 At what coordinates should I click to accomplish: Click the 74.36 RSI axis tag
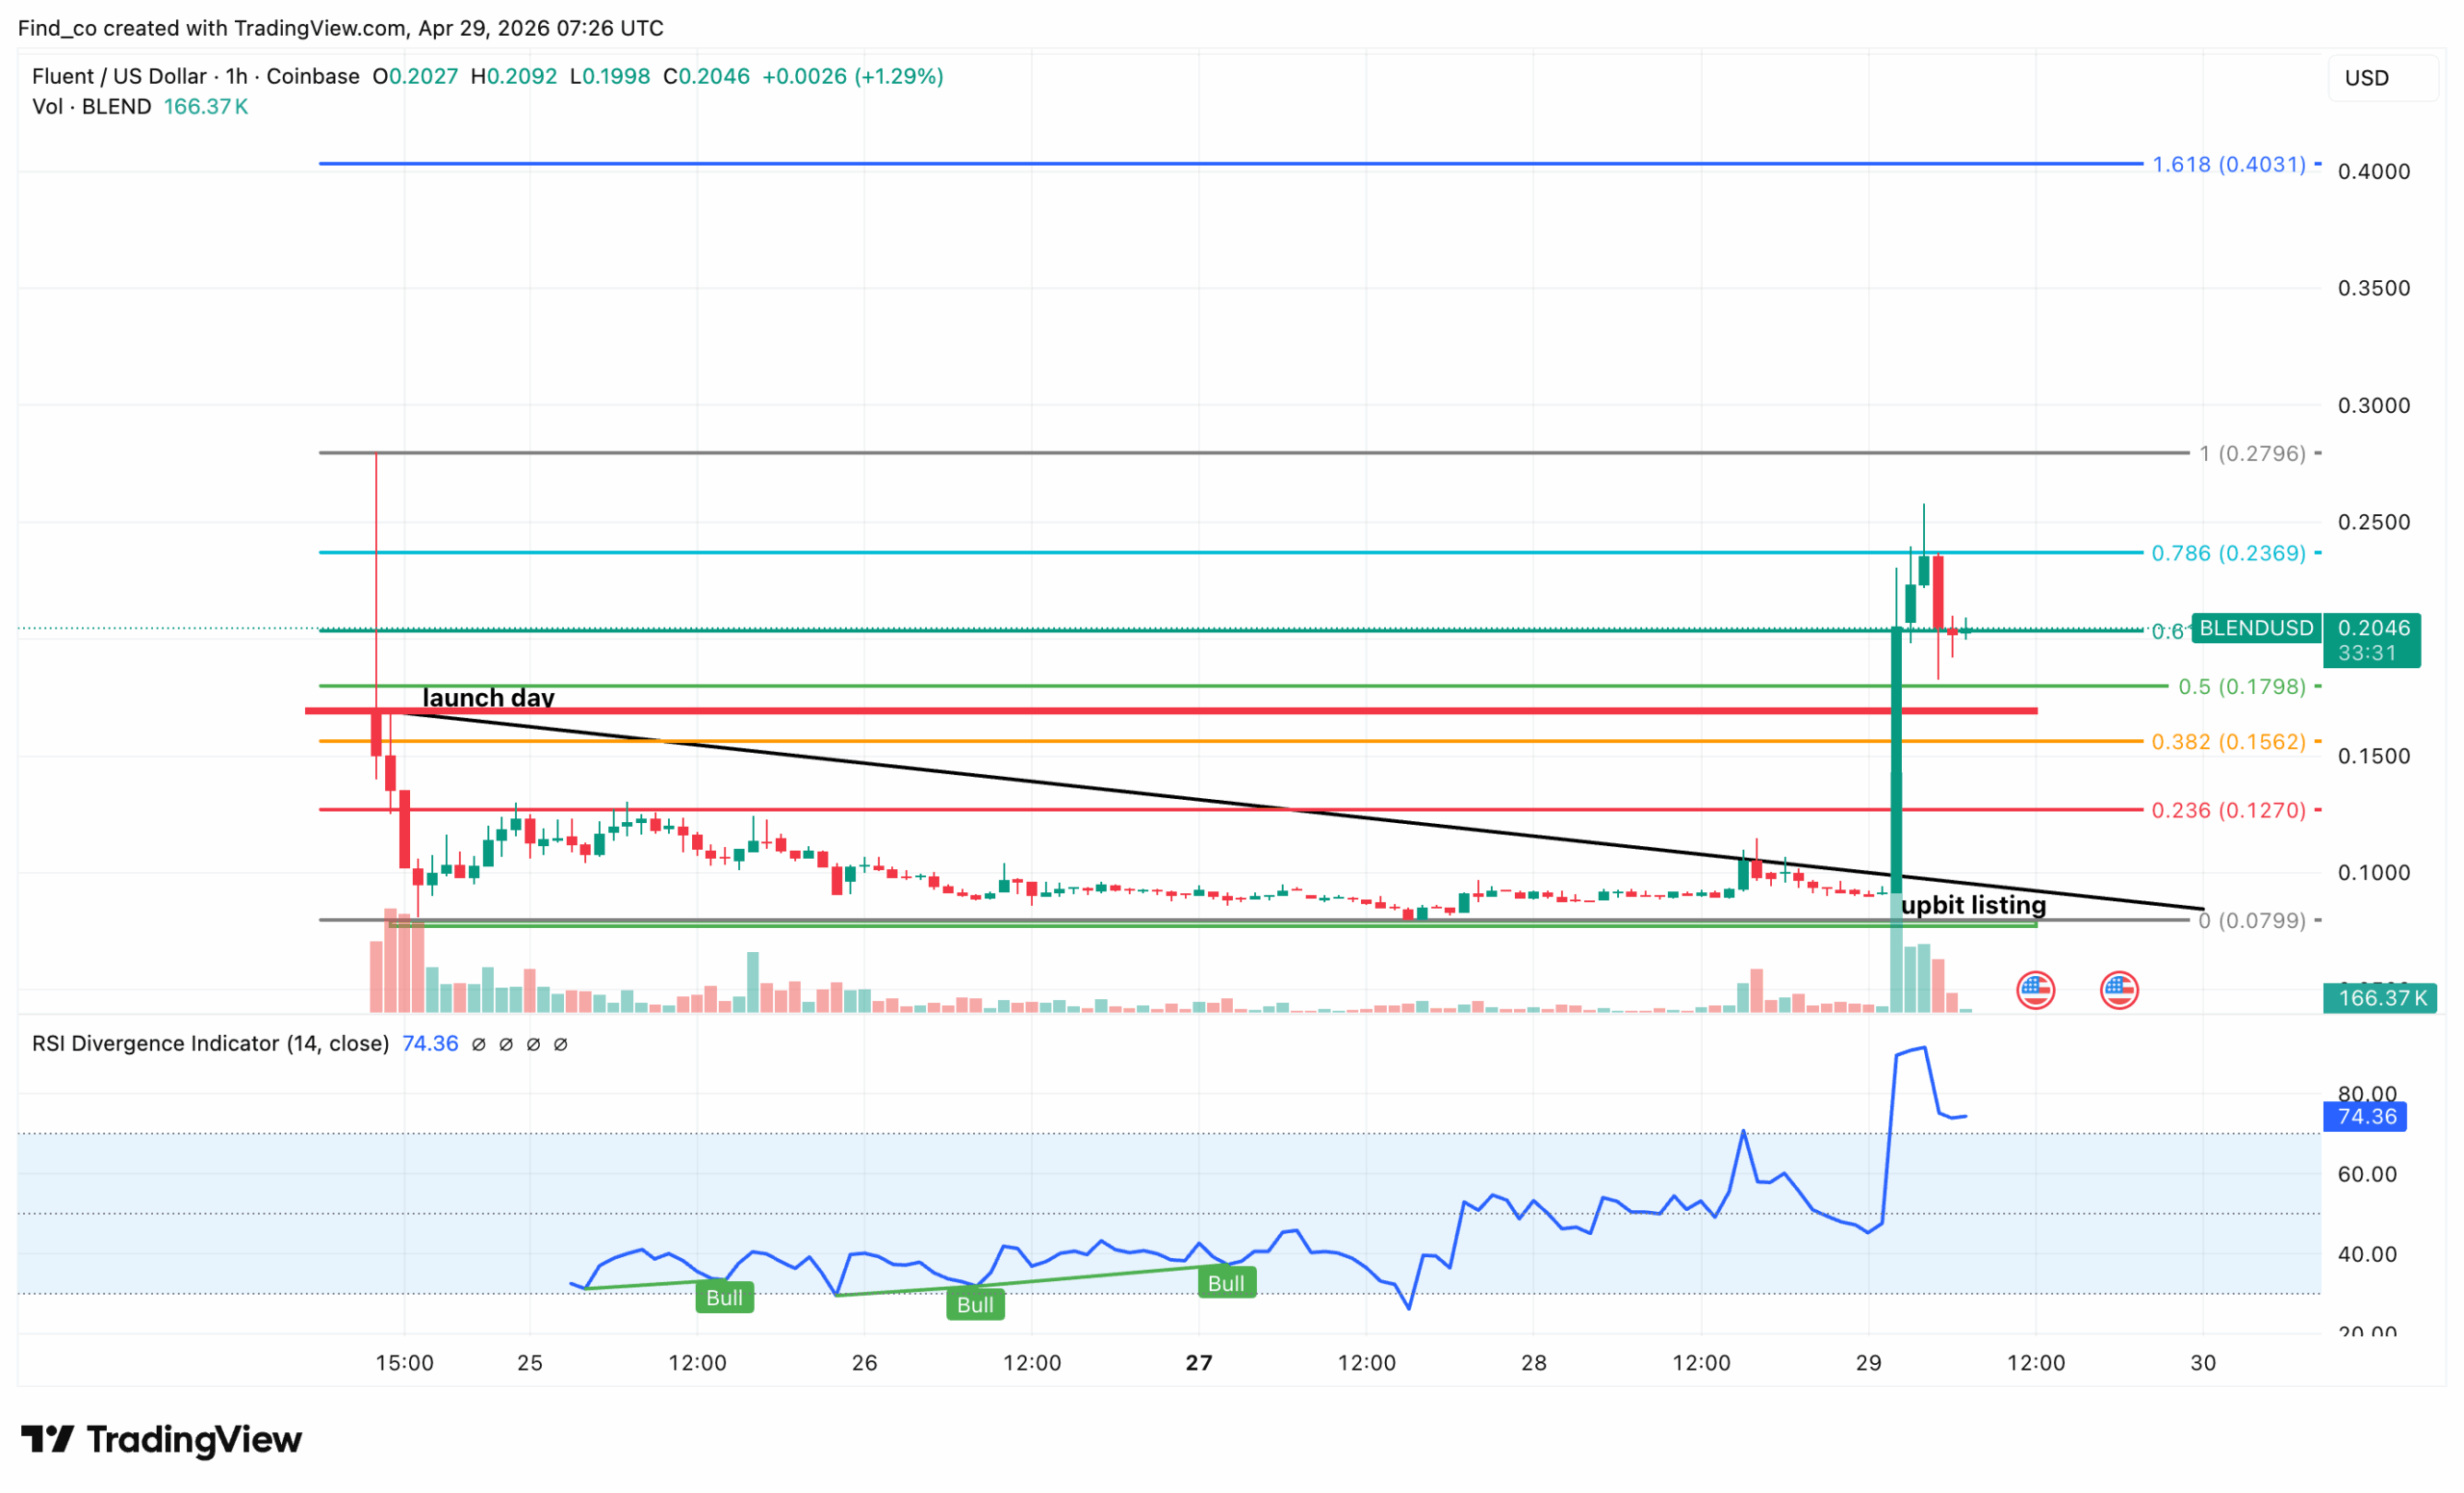(x=2366, y=1116)
